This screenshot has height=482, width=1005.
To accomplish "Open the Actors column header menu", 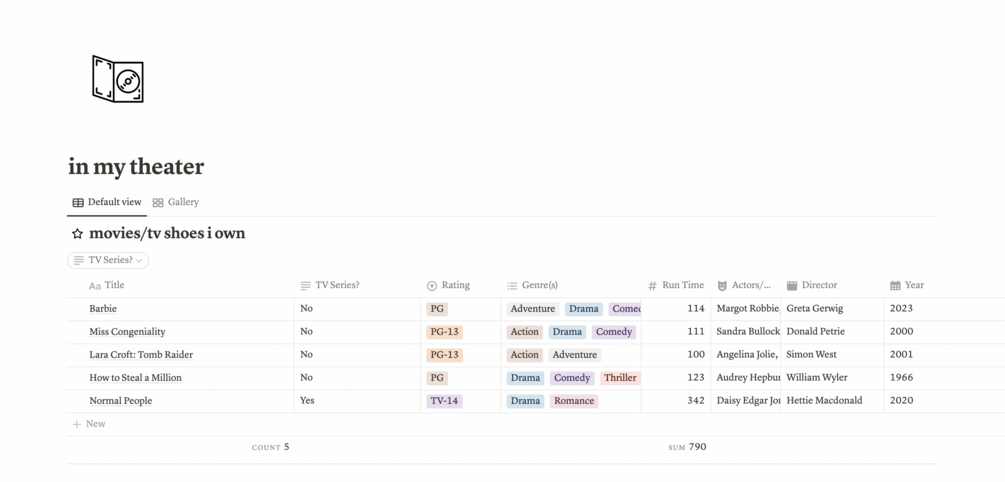I will (x=745, y=285).
